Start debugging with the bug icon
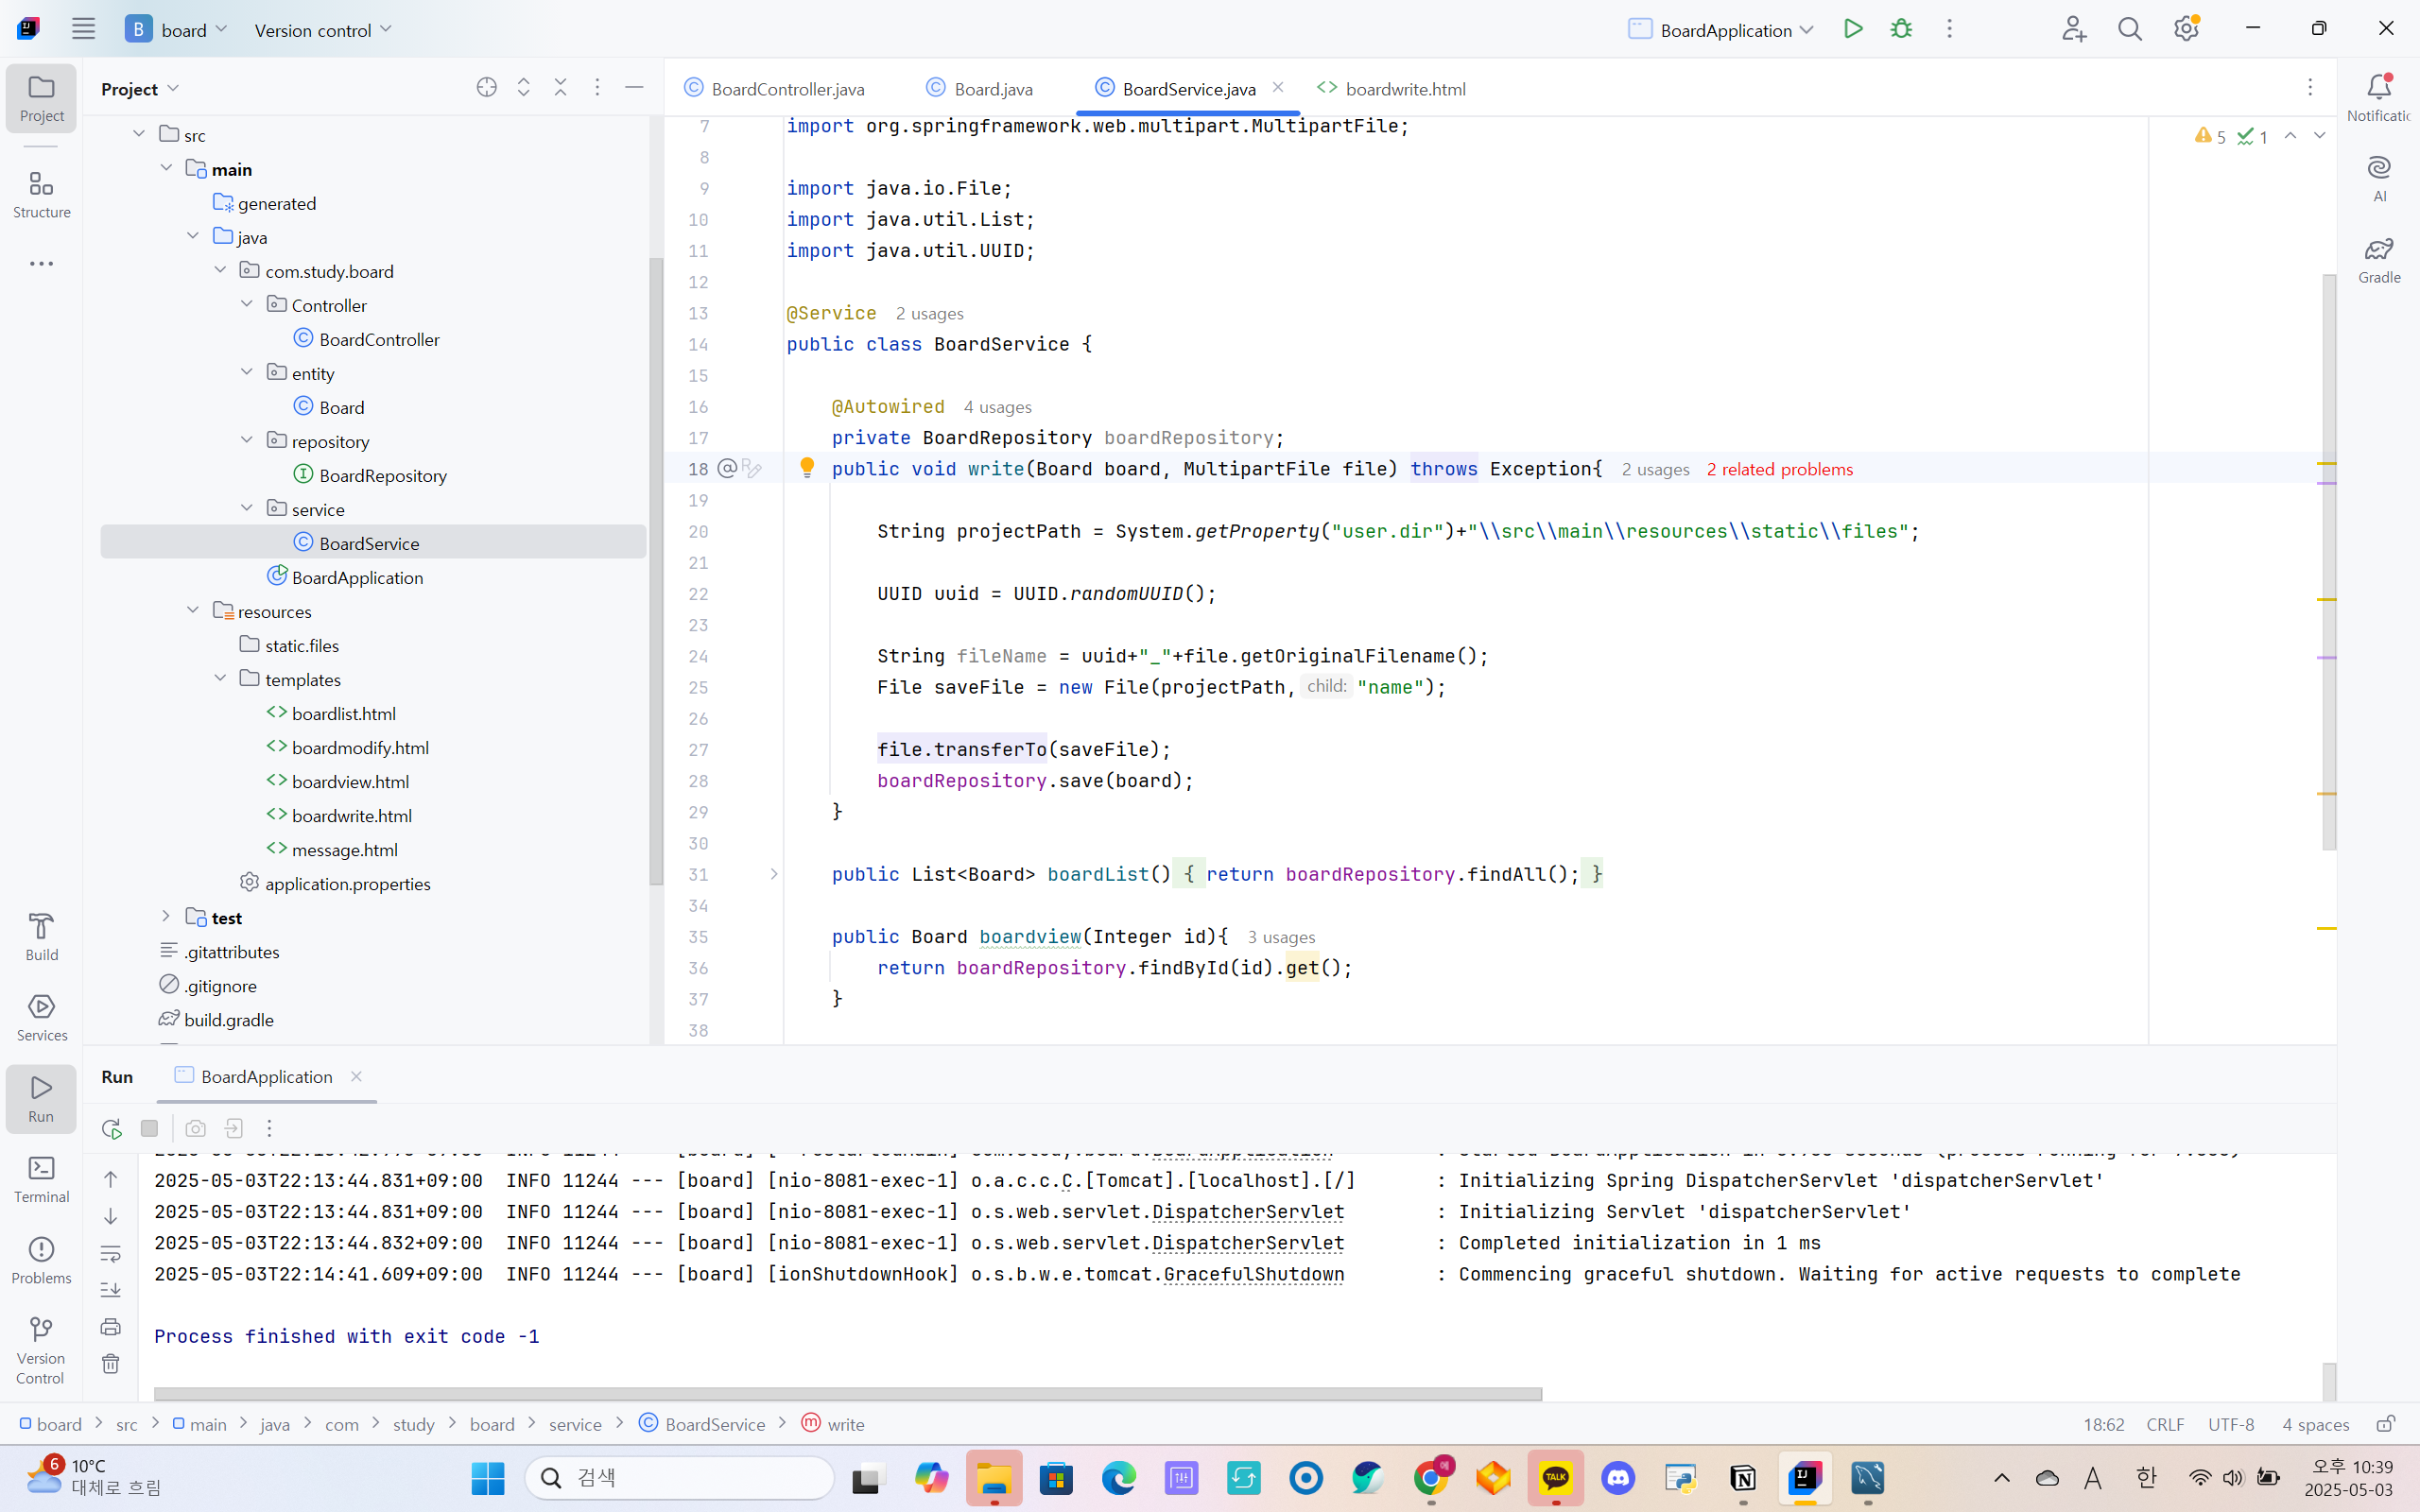This screenshot has height=1512, width=2420. [1901, 29]
